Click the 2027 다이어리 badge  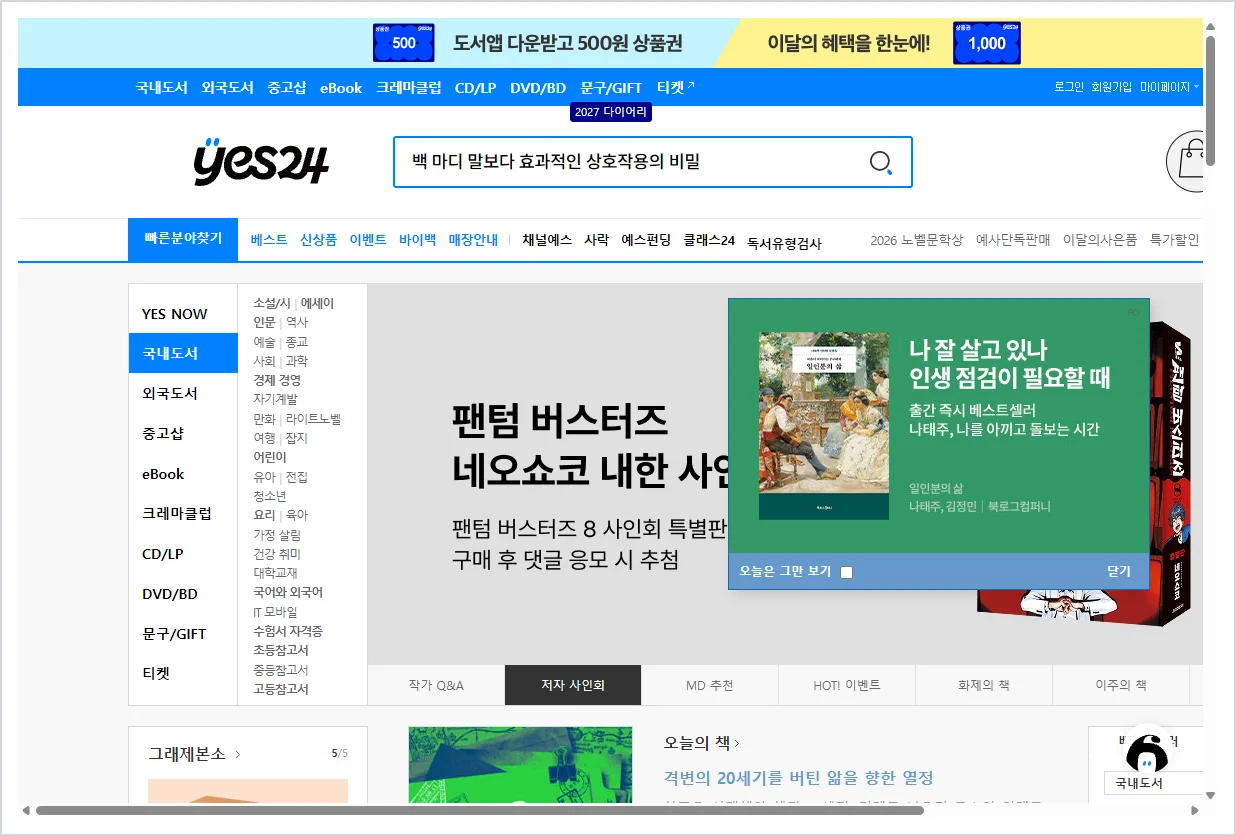point(611,112)
